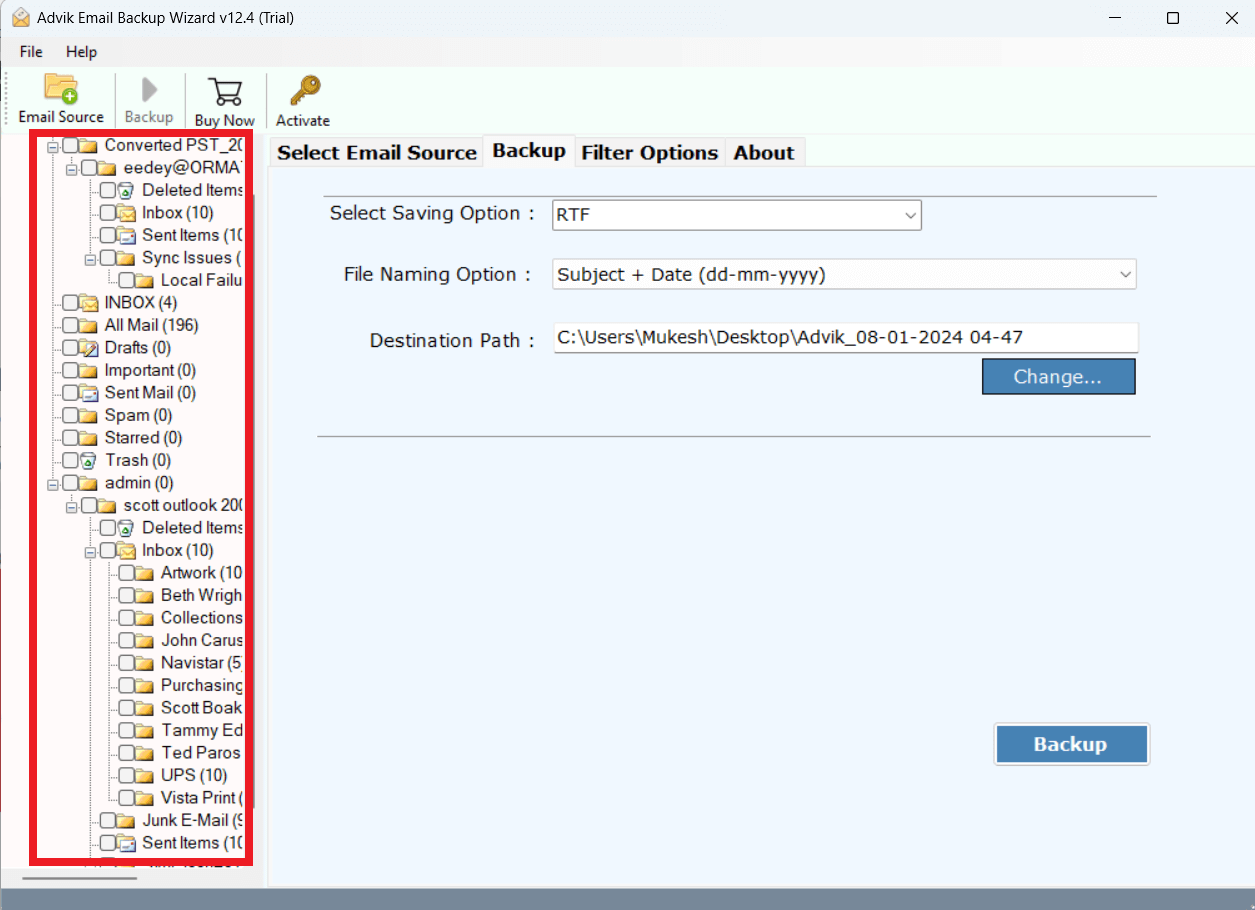Click the admin folder icon
The width and height of the screenshot is (1255, 910).
pos(89,483)
